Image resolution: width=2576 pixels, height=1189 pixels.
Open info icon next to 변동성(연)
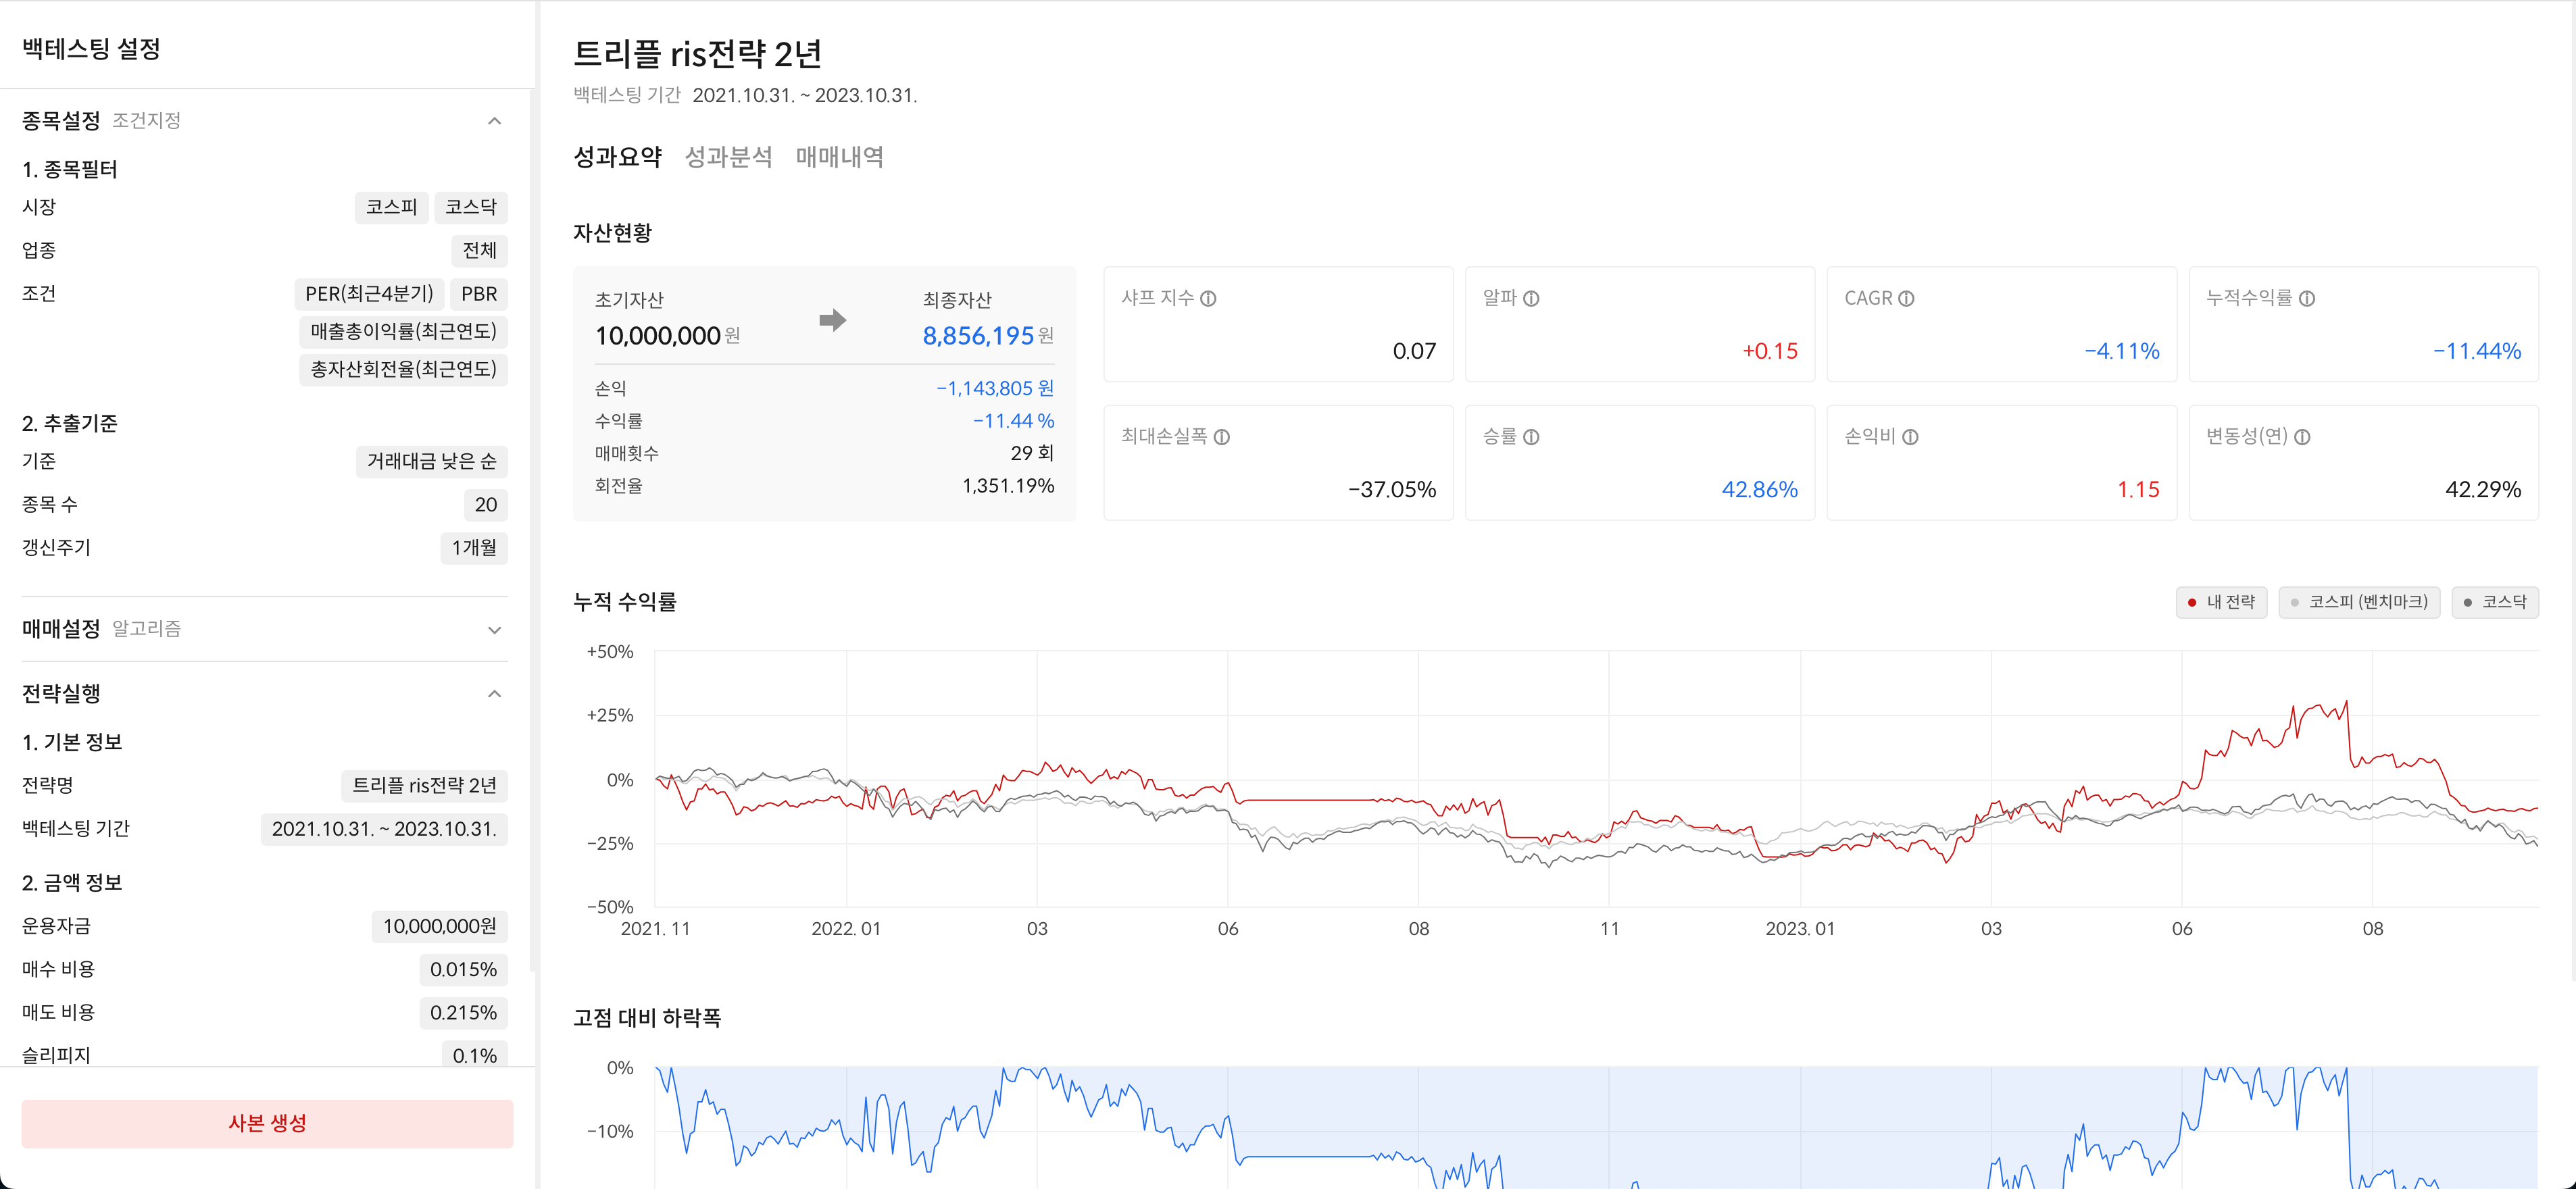click(2302, 437)
